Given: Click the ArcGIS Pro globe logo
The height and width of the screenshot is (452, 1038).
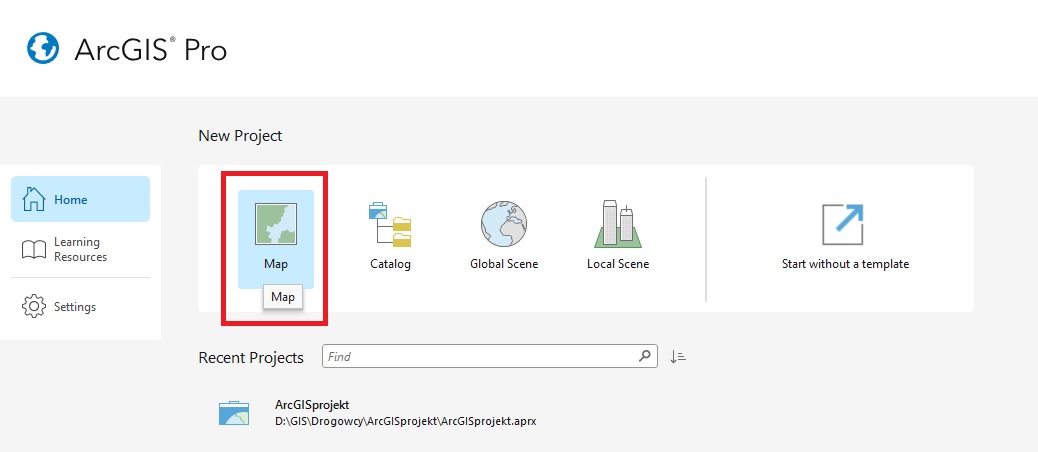Looking at the screenshot, I should 44,47.
